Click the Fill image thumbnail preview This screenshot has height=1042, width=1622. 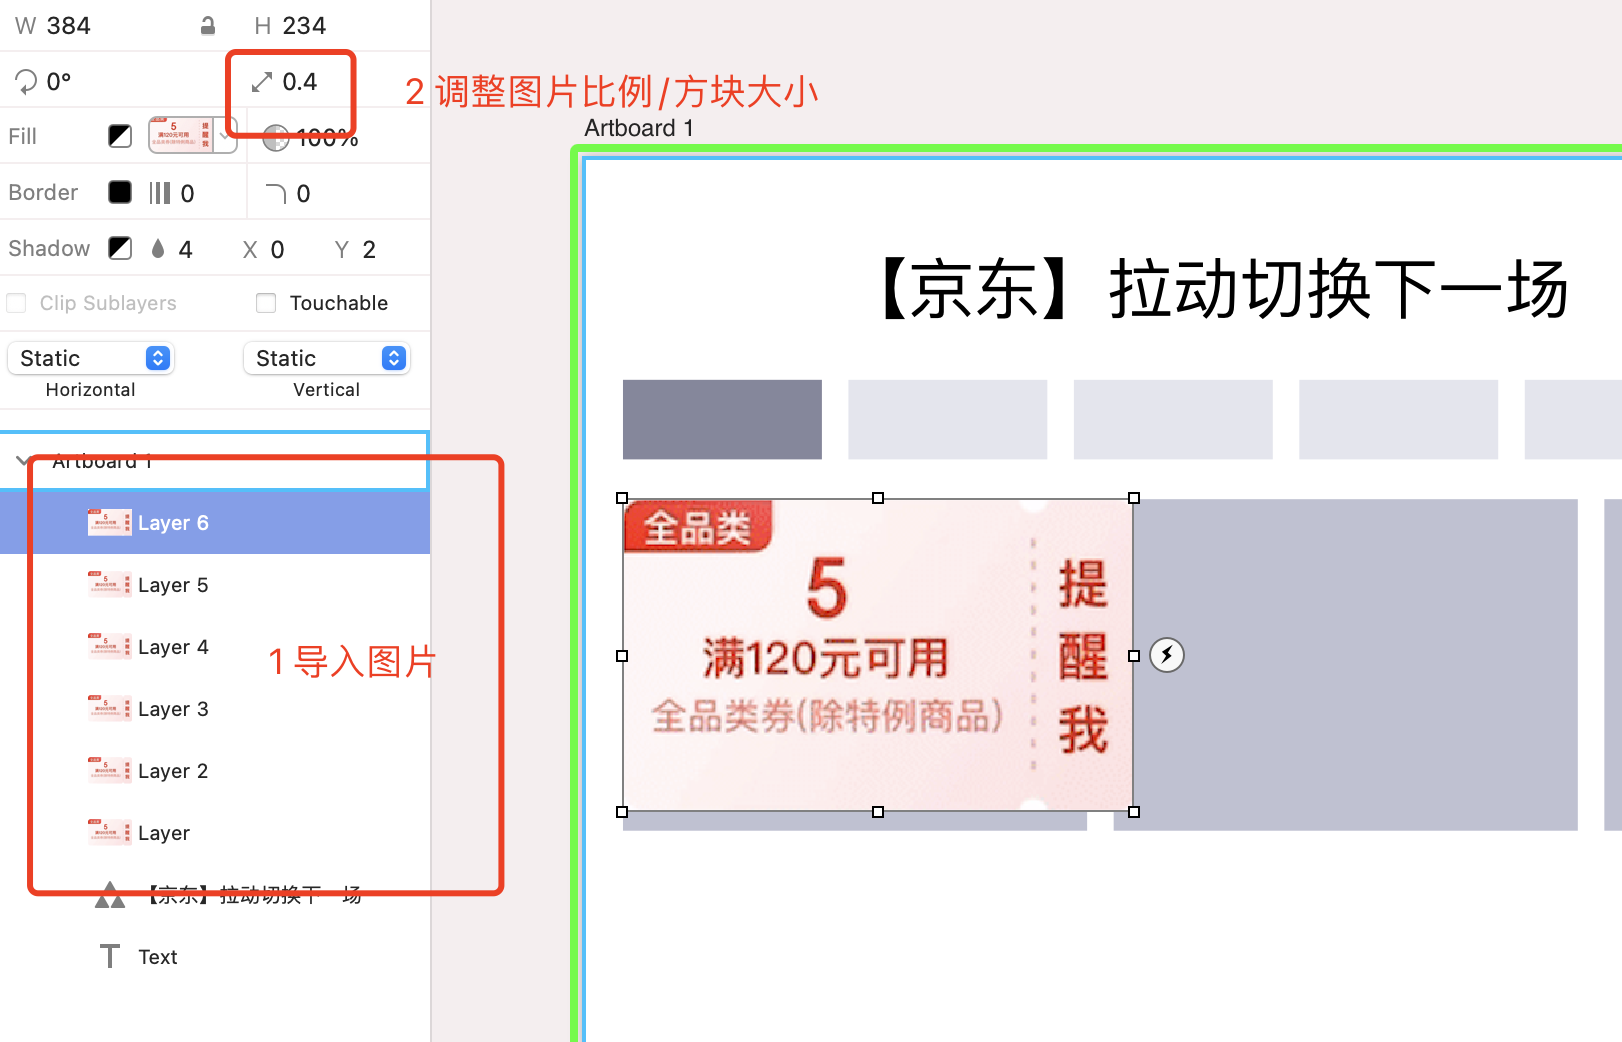[182, 135]
